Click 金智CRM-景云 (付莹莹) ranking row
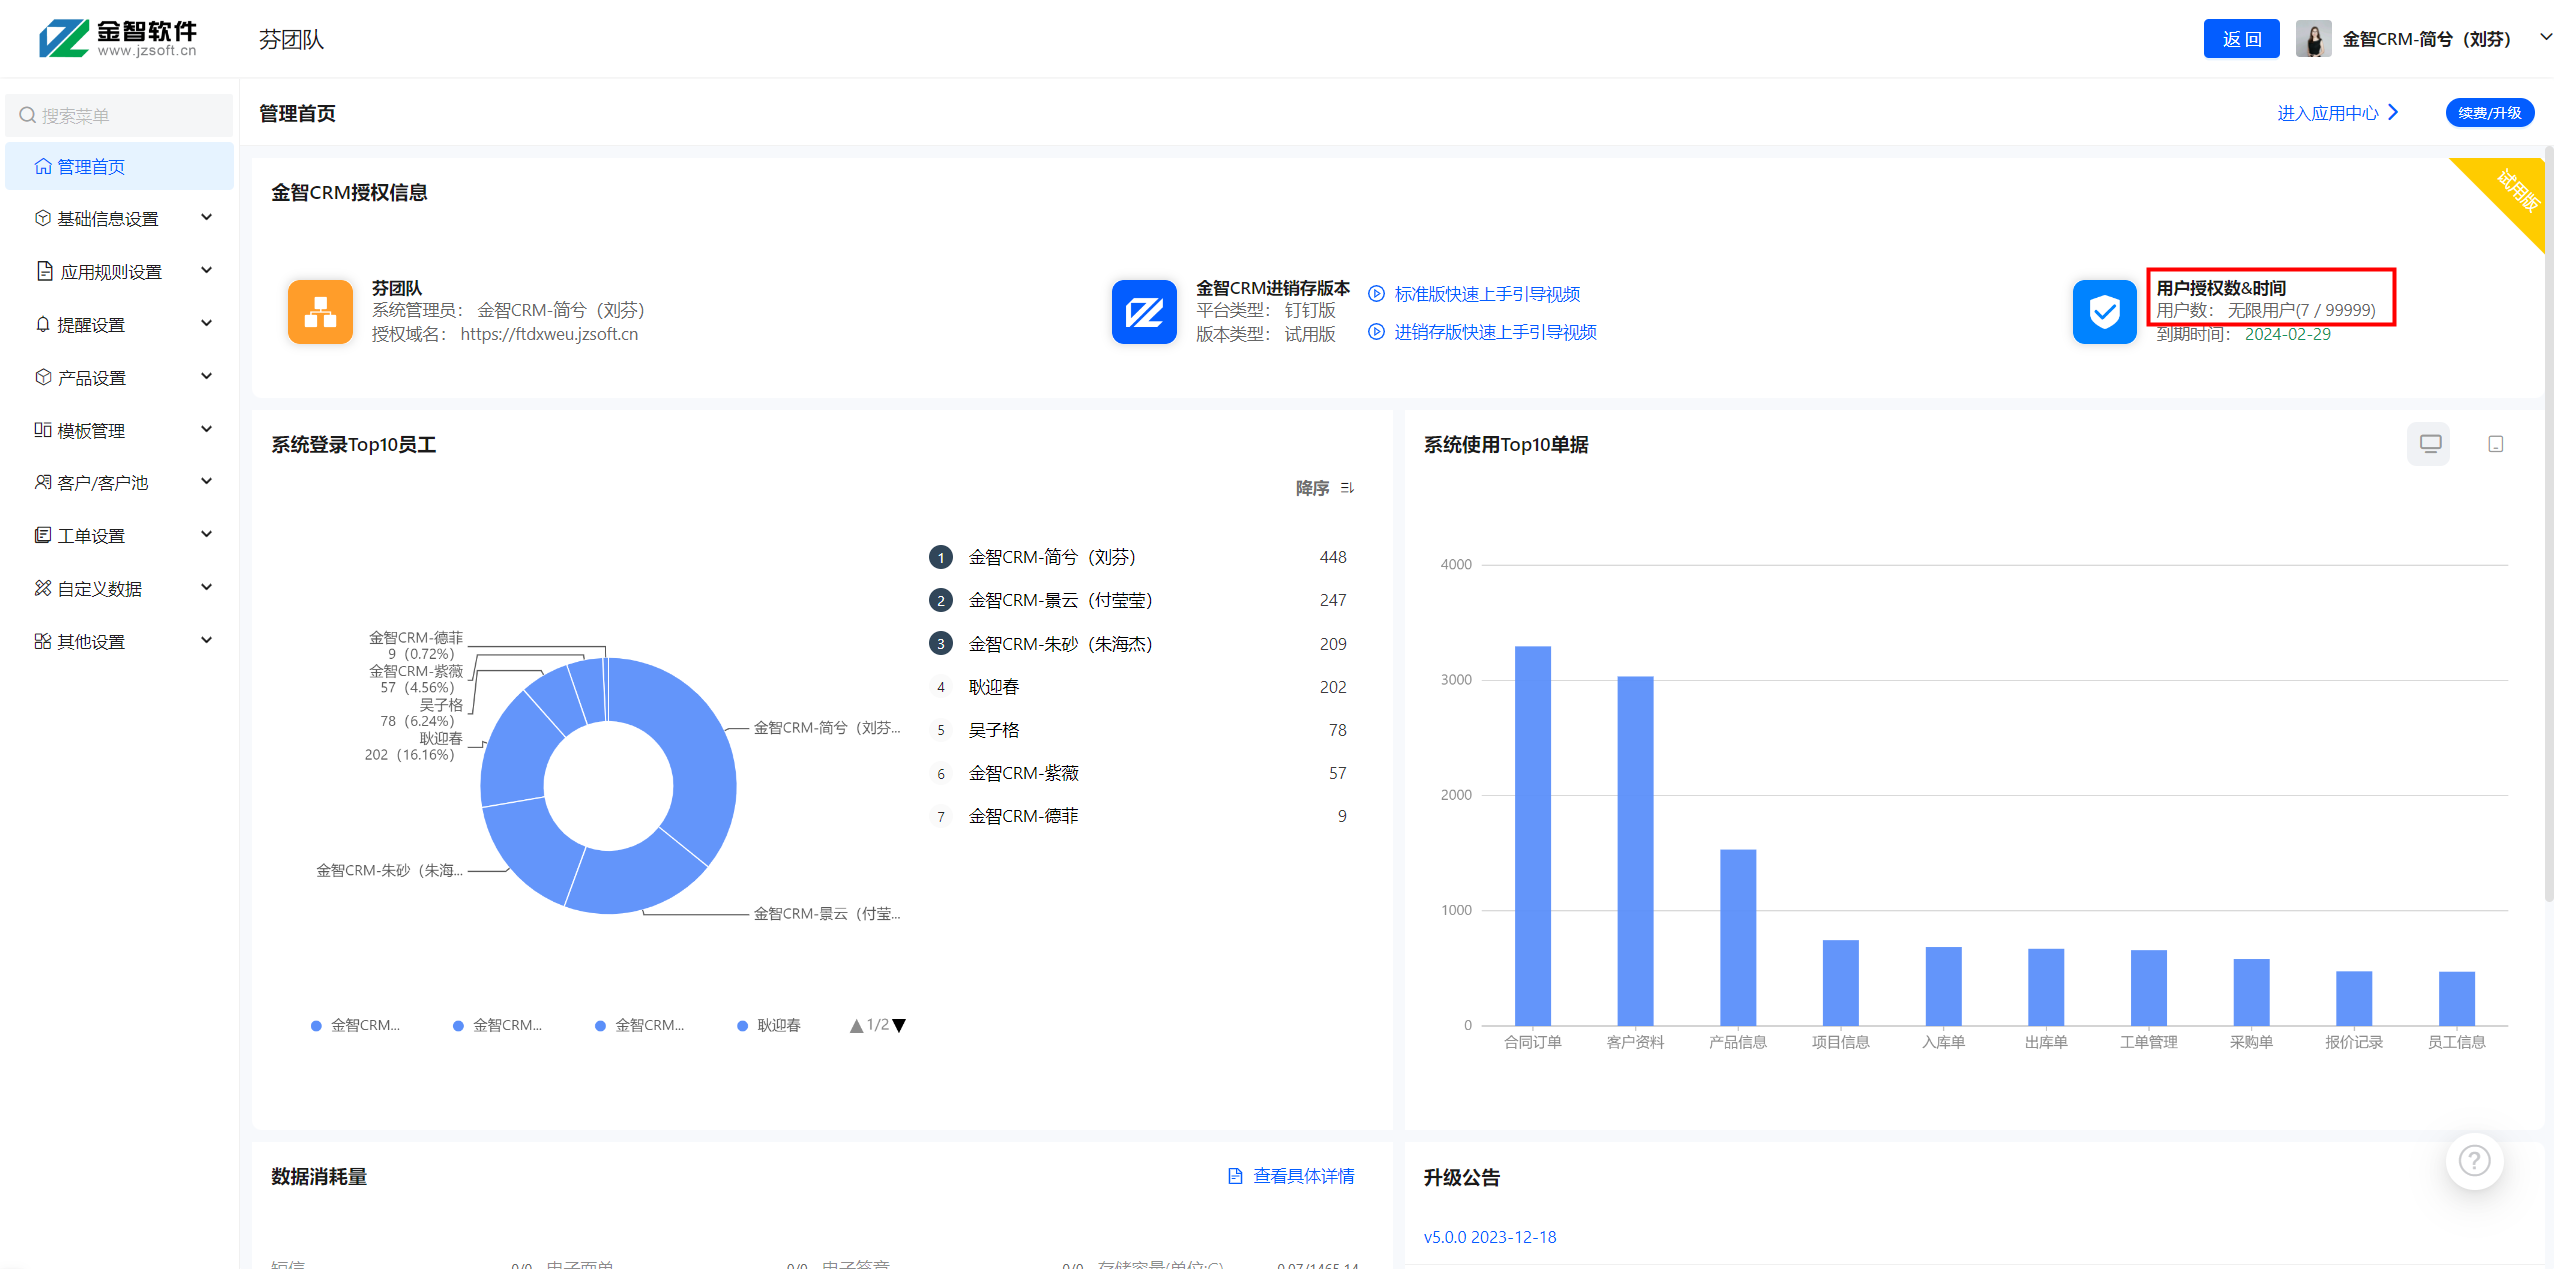The width and height of the screenshot is (2554, 1269). click(1138, 600)
